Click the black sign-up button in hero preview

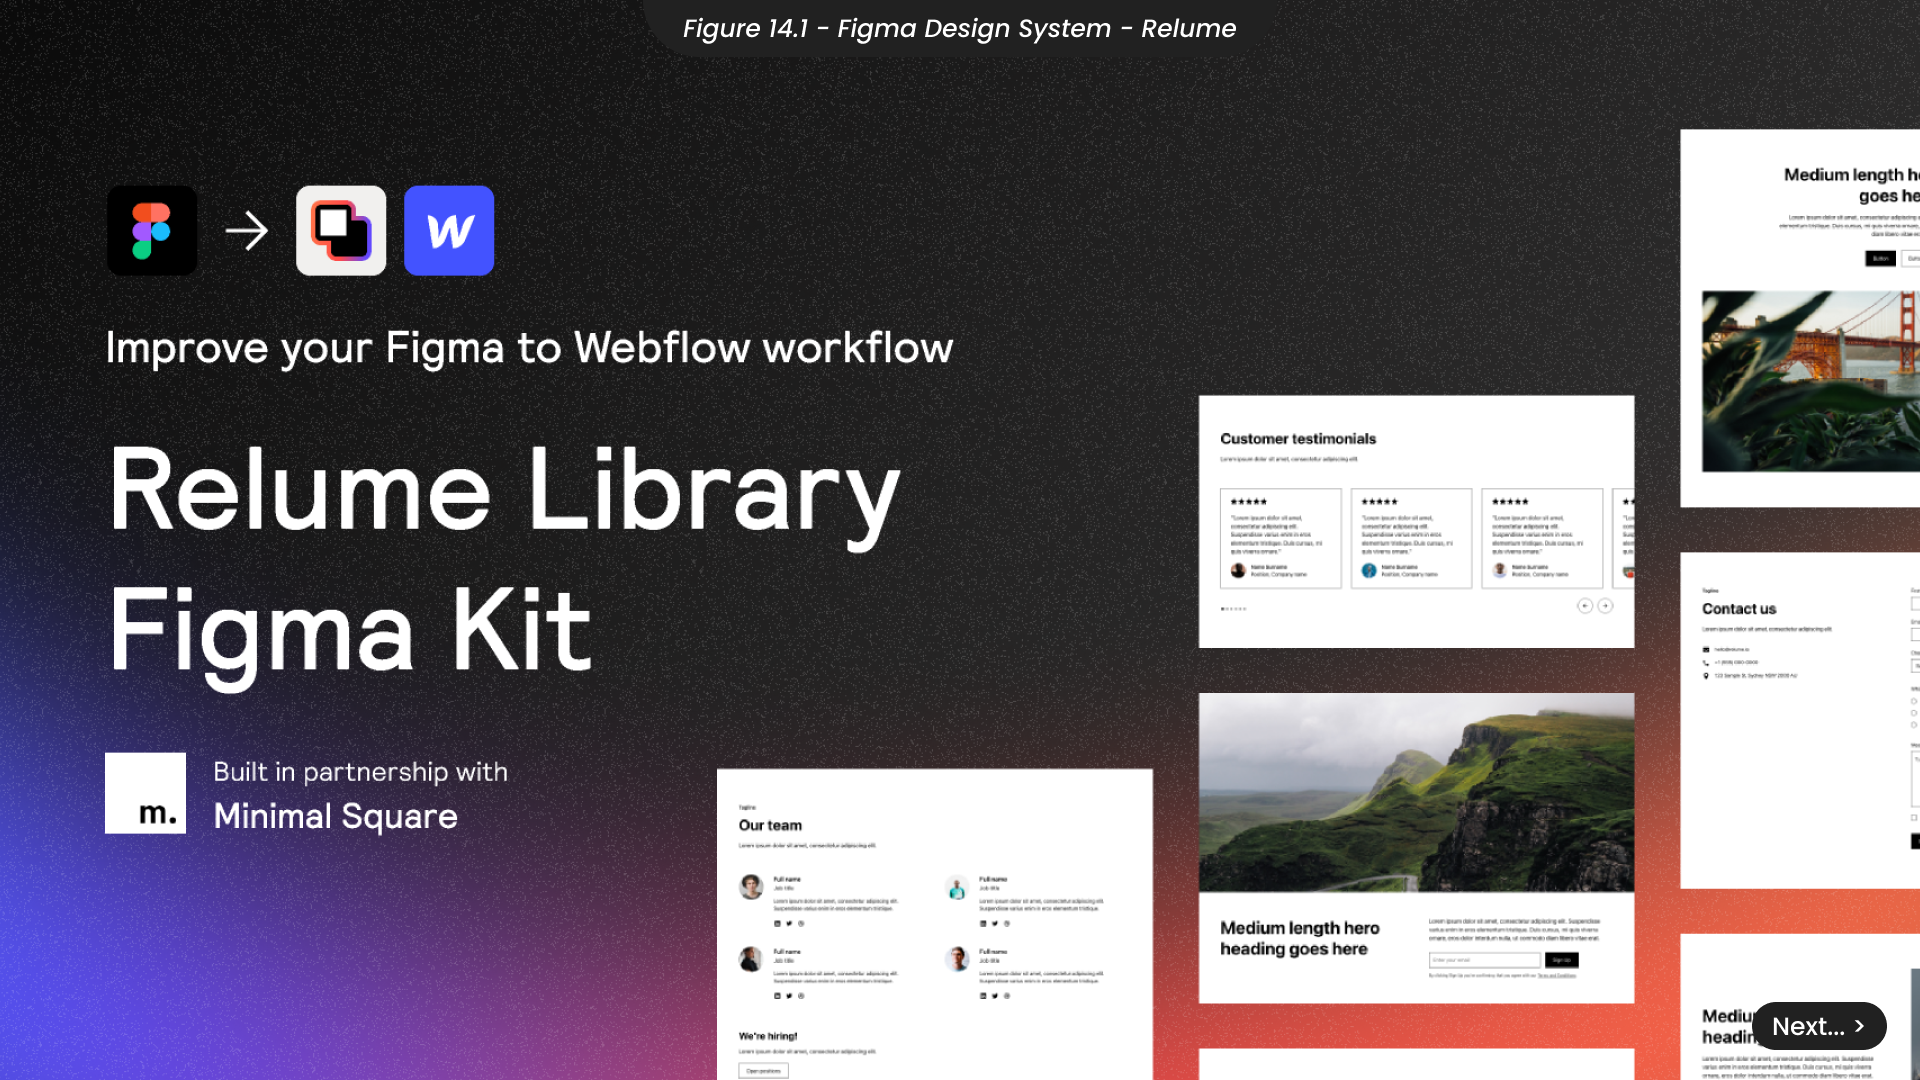coord(1561,960)
